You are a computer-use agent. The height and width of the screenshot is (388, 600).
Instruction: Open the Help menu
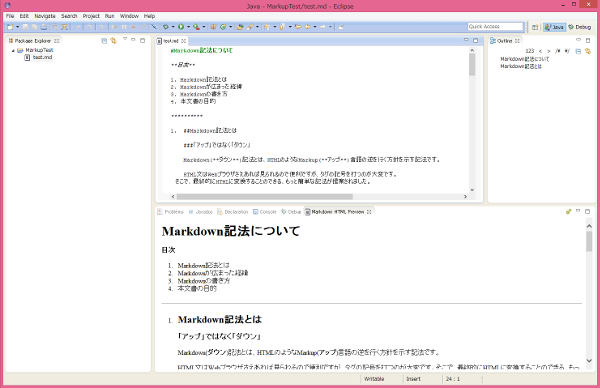(149, 16)
